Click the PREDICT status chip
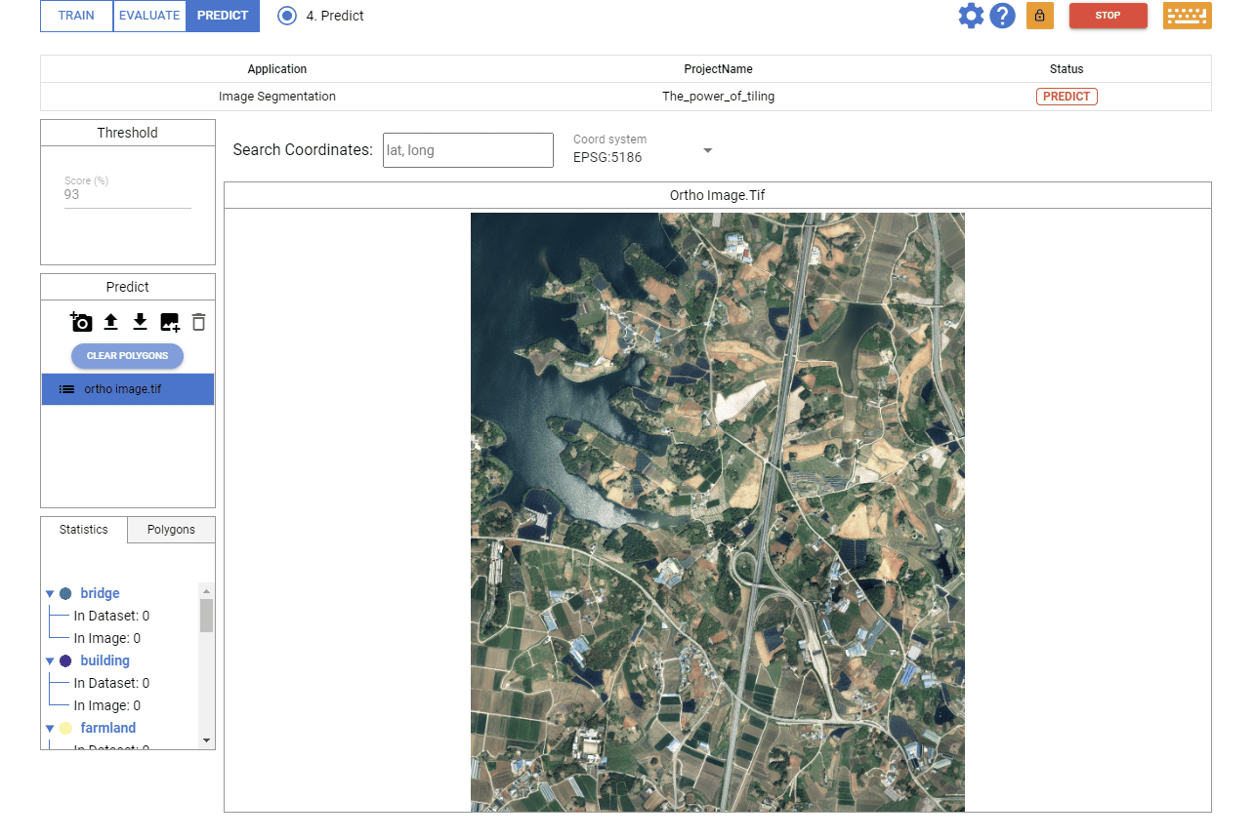 (1066, 96)
